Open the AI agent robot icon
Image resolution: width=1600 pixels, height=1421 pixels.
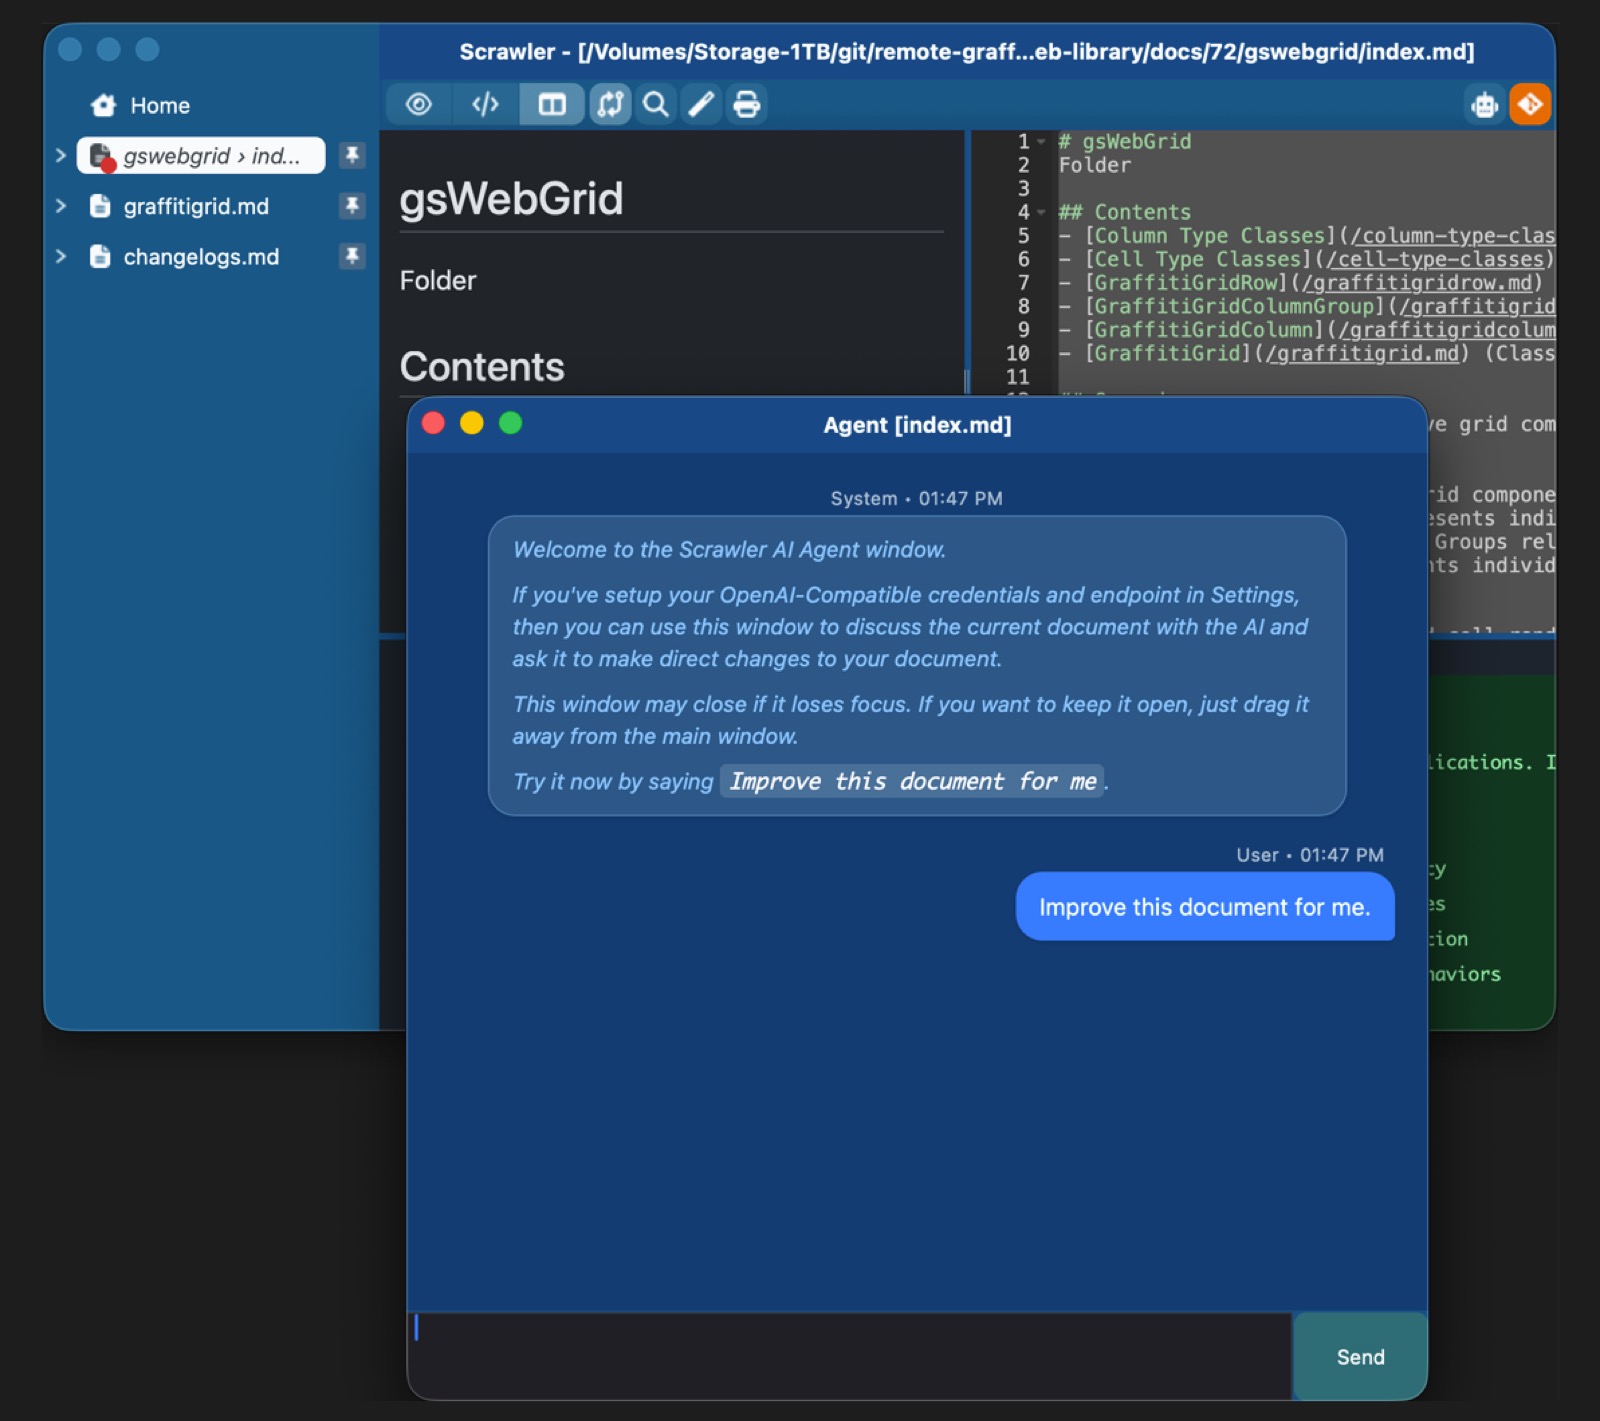[1485, 105]
